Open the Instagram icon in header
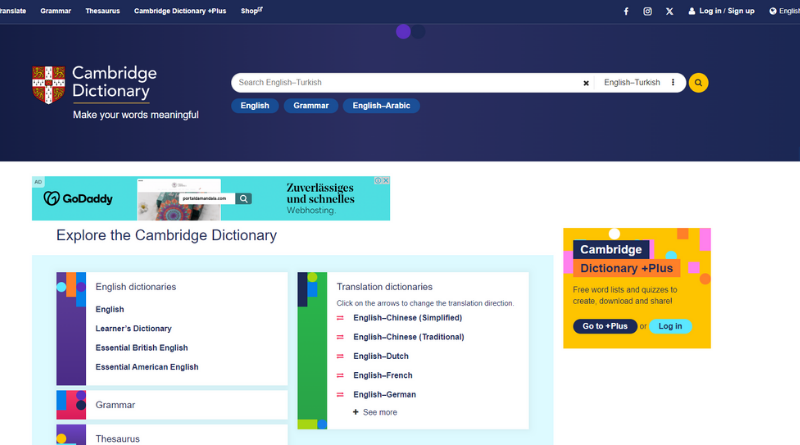800x445 pixels. tap(647, 11)
